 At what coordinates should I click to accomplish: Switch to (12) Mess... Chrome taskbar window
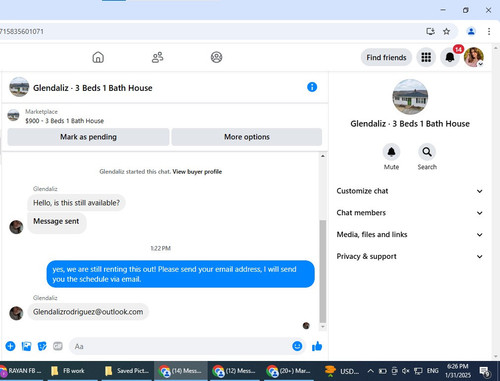tap(235, 371)
